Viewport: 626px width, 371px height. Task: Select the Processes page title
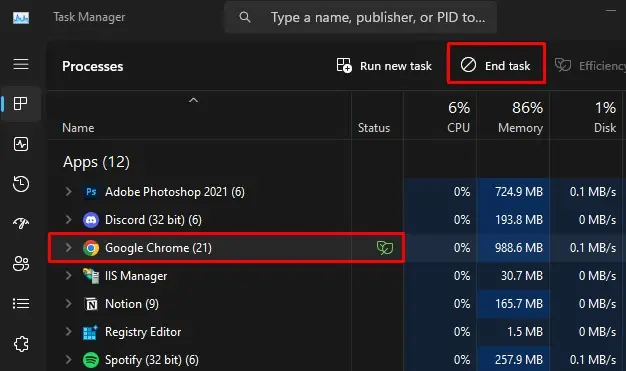point(93,66)
